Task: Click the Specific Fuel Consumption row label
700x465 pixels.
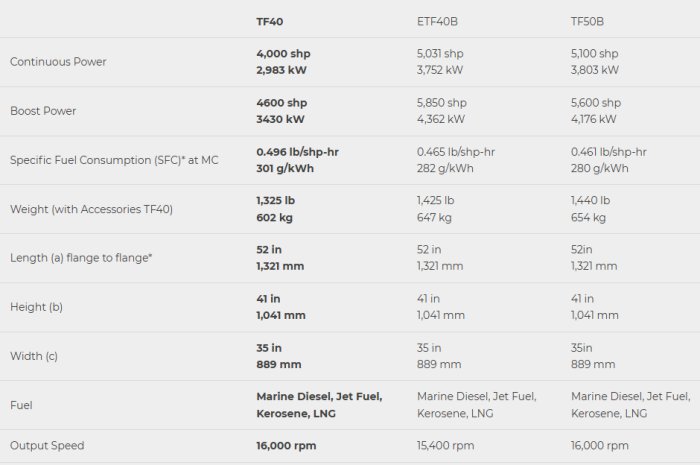Action: (x=114, y=160)
